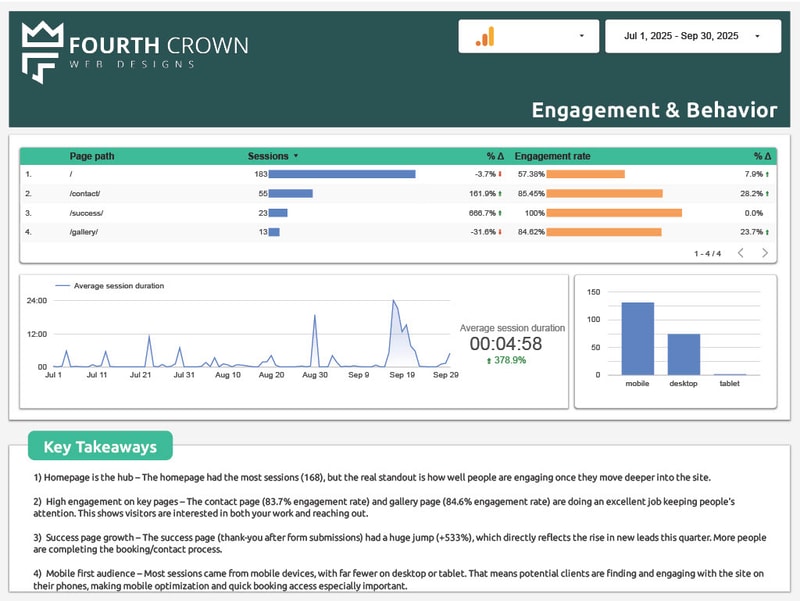Click the green arrow next to 28.2%

tap(767, 193)
